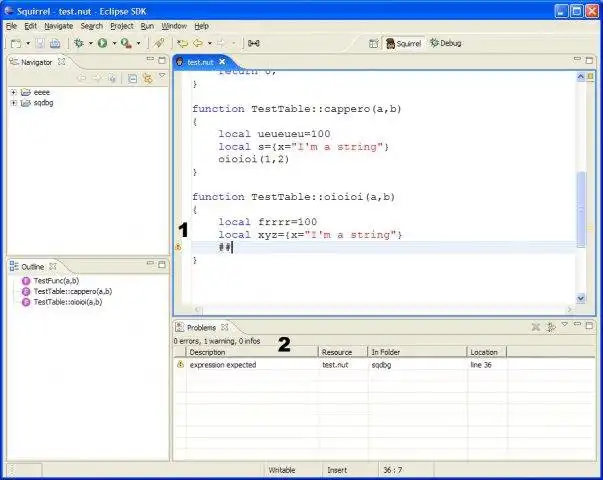Open the File menu
This screenshot has height=480, width=603.
(x=11, y=26)
